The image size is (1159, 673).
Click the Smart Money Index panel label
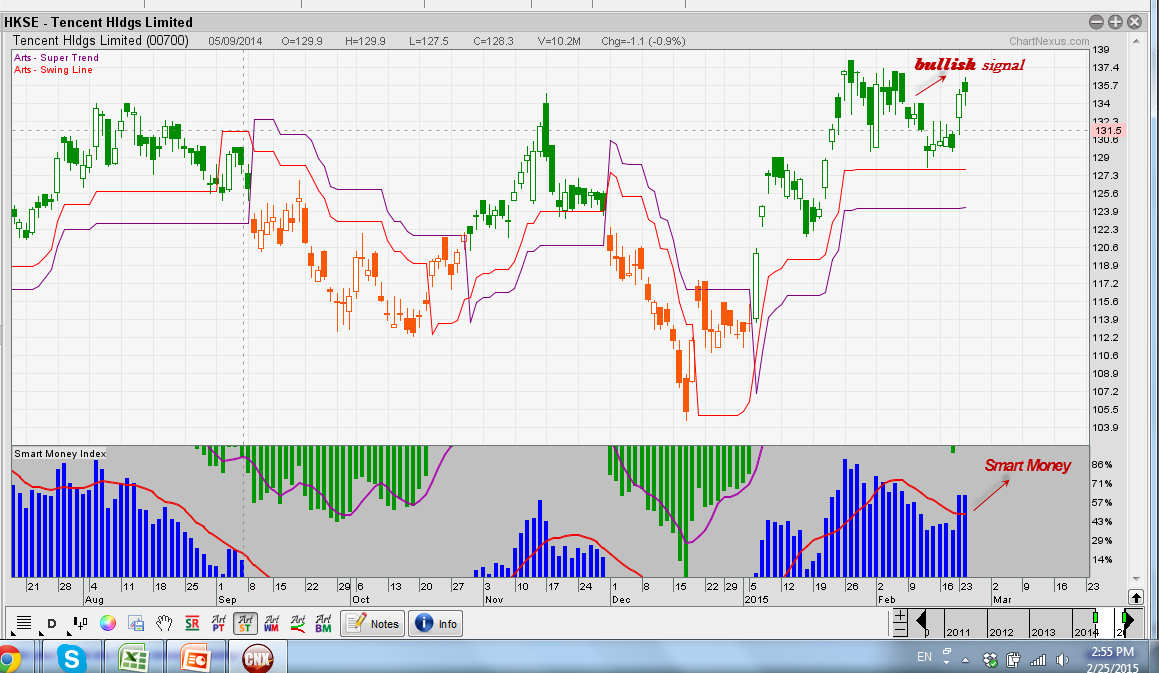(60, 453)
